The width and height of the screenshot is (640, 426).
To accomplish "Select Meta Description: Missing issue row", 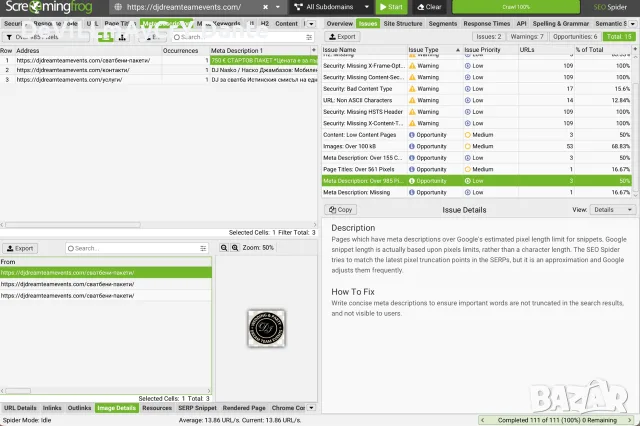I will click(x=477, y=192).
